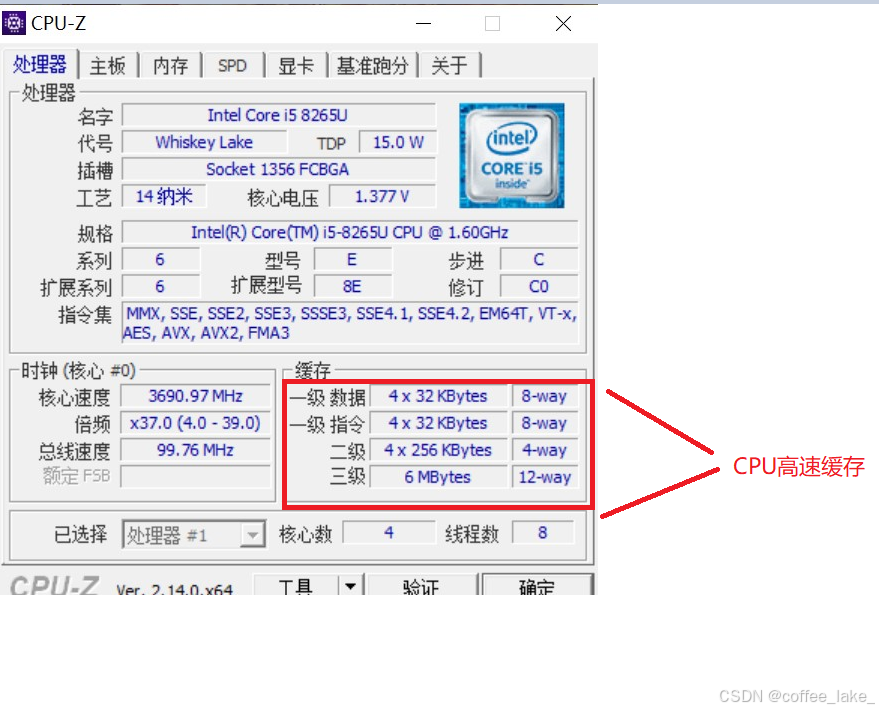879x711 pixels.
Task: Click the Intel Core i5 logo badge
Action: (511, 155)
